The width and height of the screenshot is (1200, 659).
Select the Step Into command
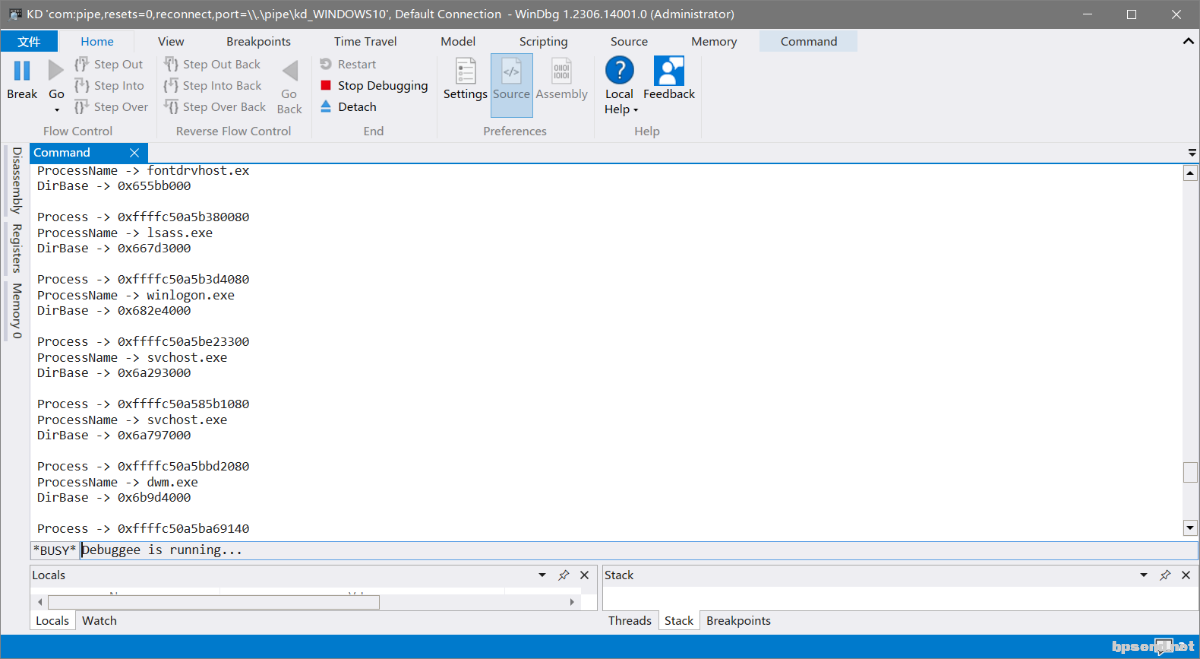[x=109, y=86]
